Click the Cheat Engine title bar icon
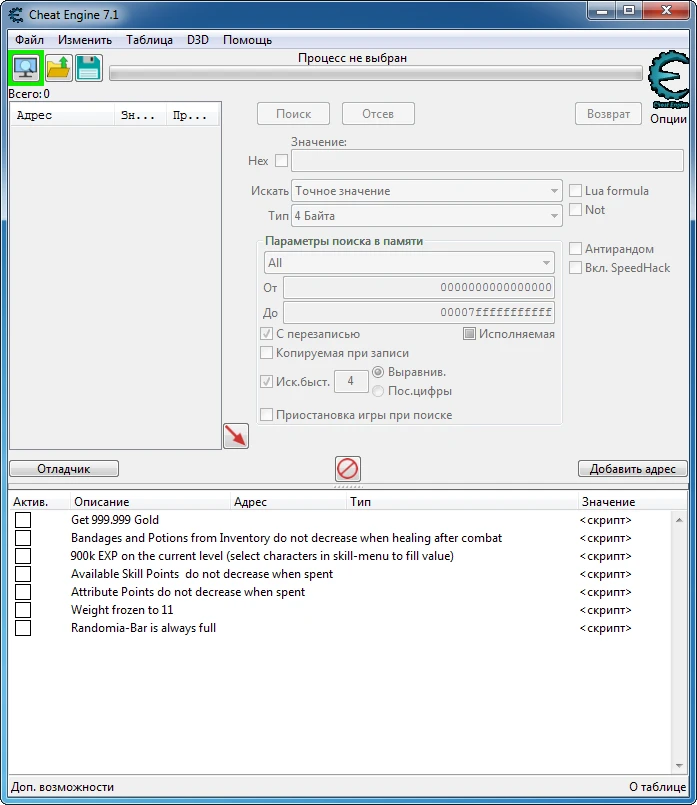Screen dimensions: 697x805 (16, 15)
